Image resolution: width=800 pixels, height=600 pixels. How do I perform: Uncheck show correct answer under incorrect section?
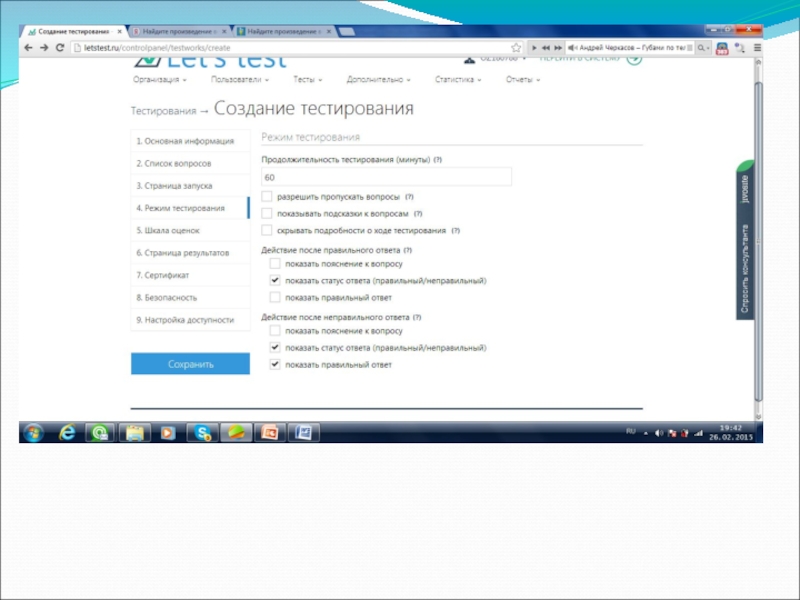pyautogui.click(x=274, y=364)
